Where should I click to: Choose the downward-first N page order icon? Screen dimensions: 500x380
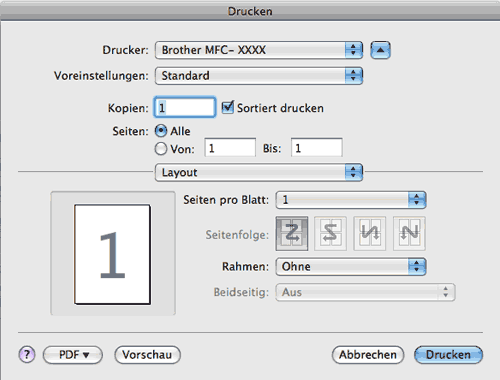pyautogui.click(x=370, y=233)
